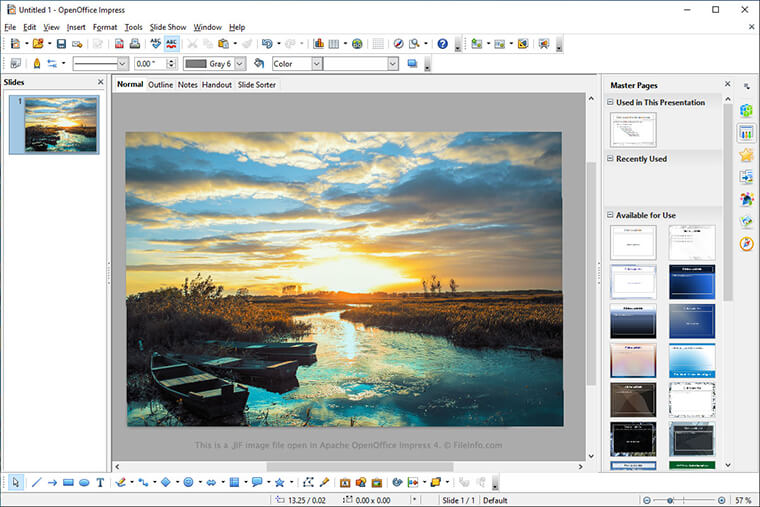Open the Help icon in toolbar
The image size is (760, 507).
tap(442, 44)
